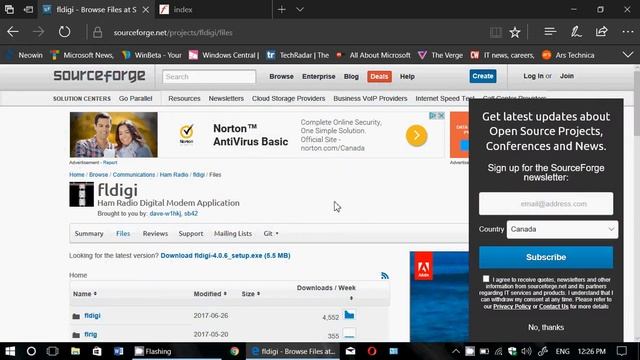Click the browser Back arrow
The height and width of the screenshot is (360, 640).
[x=13, y=32]
